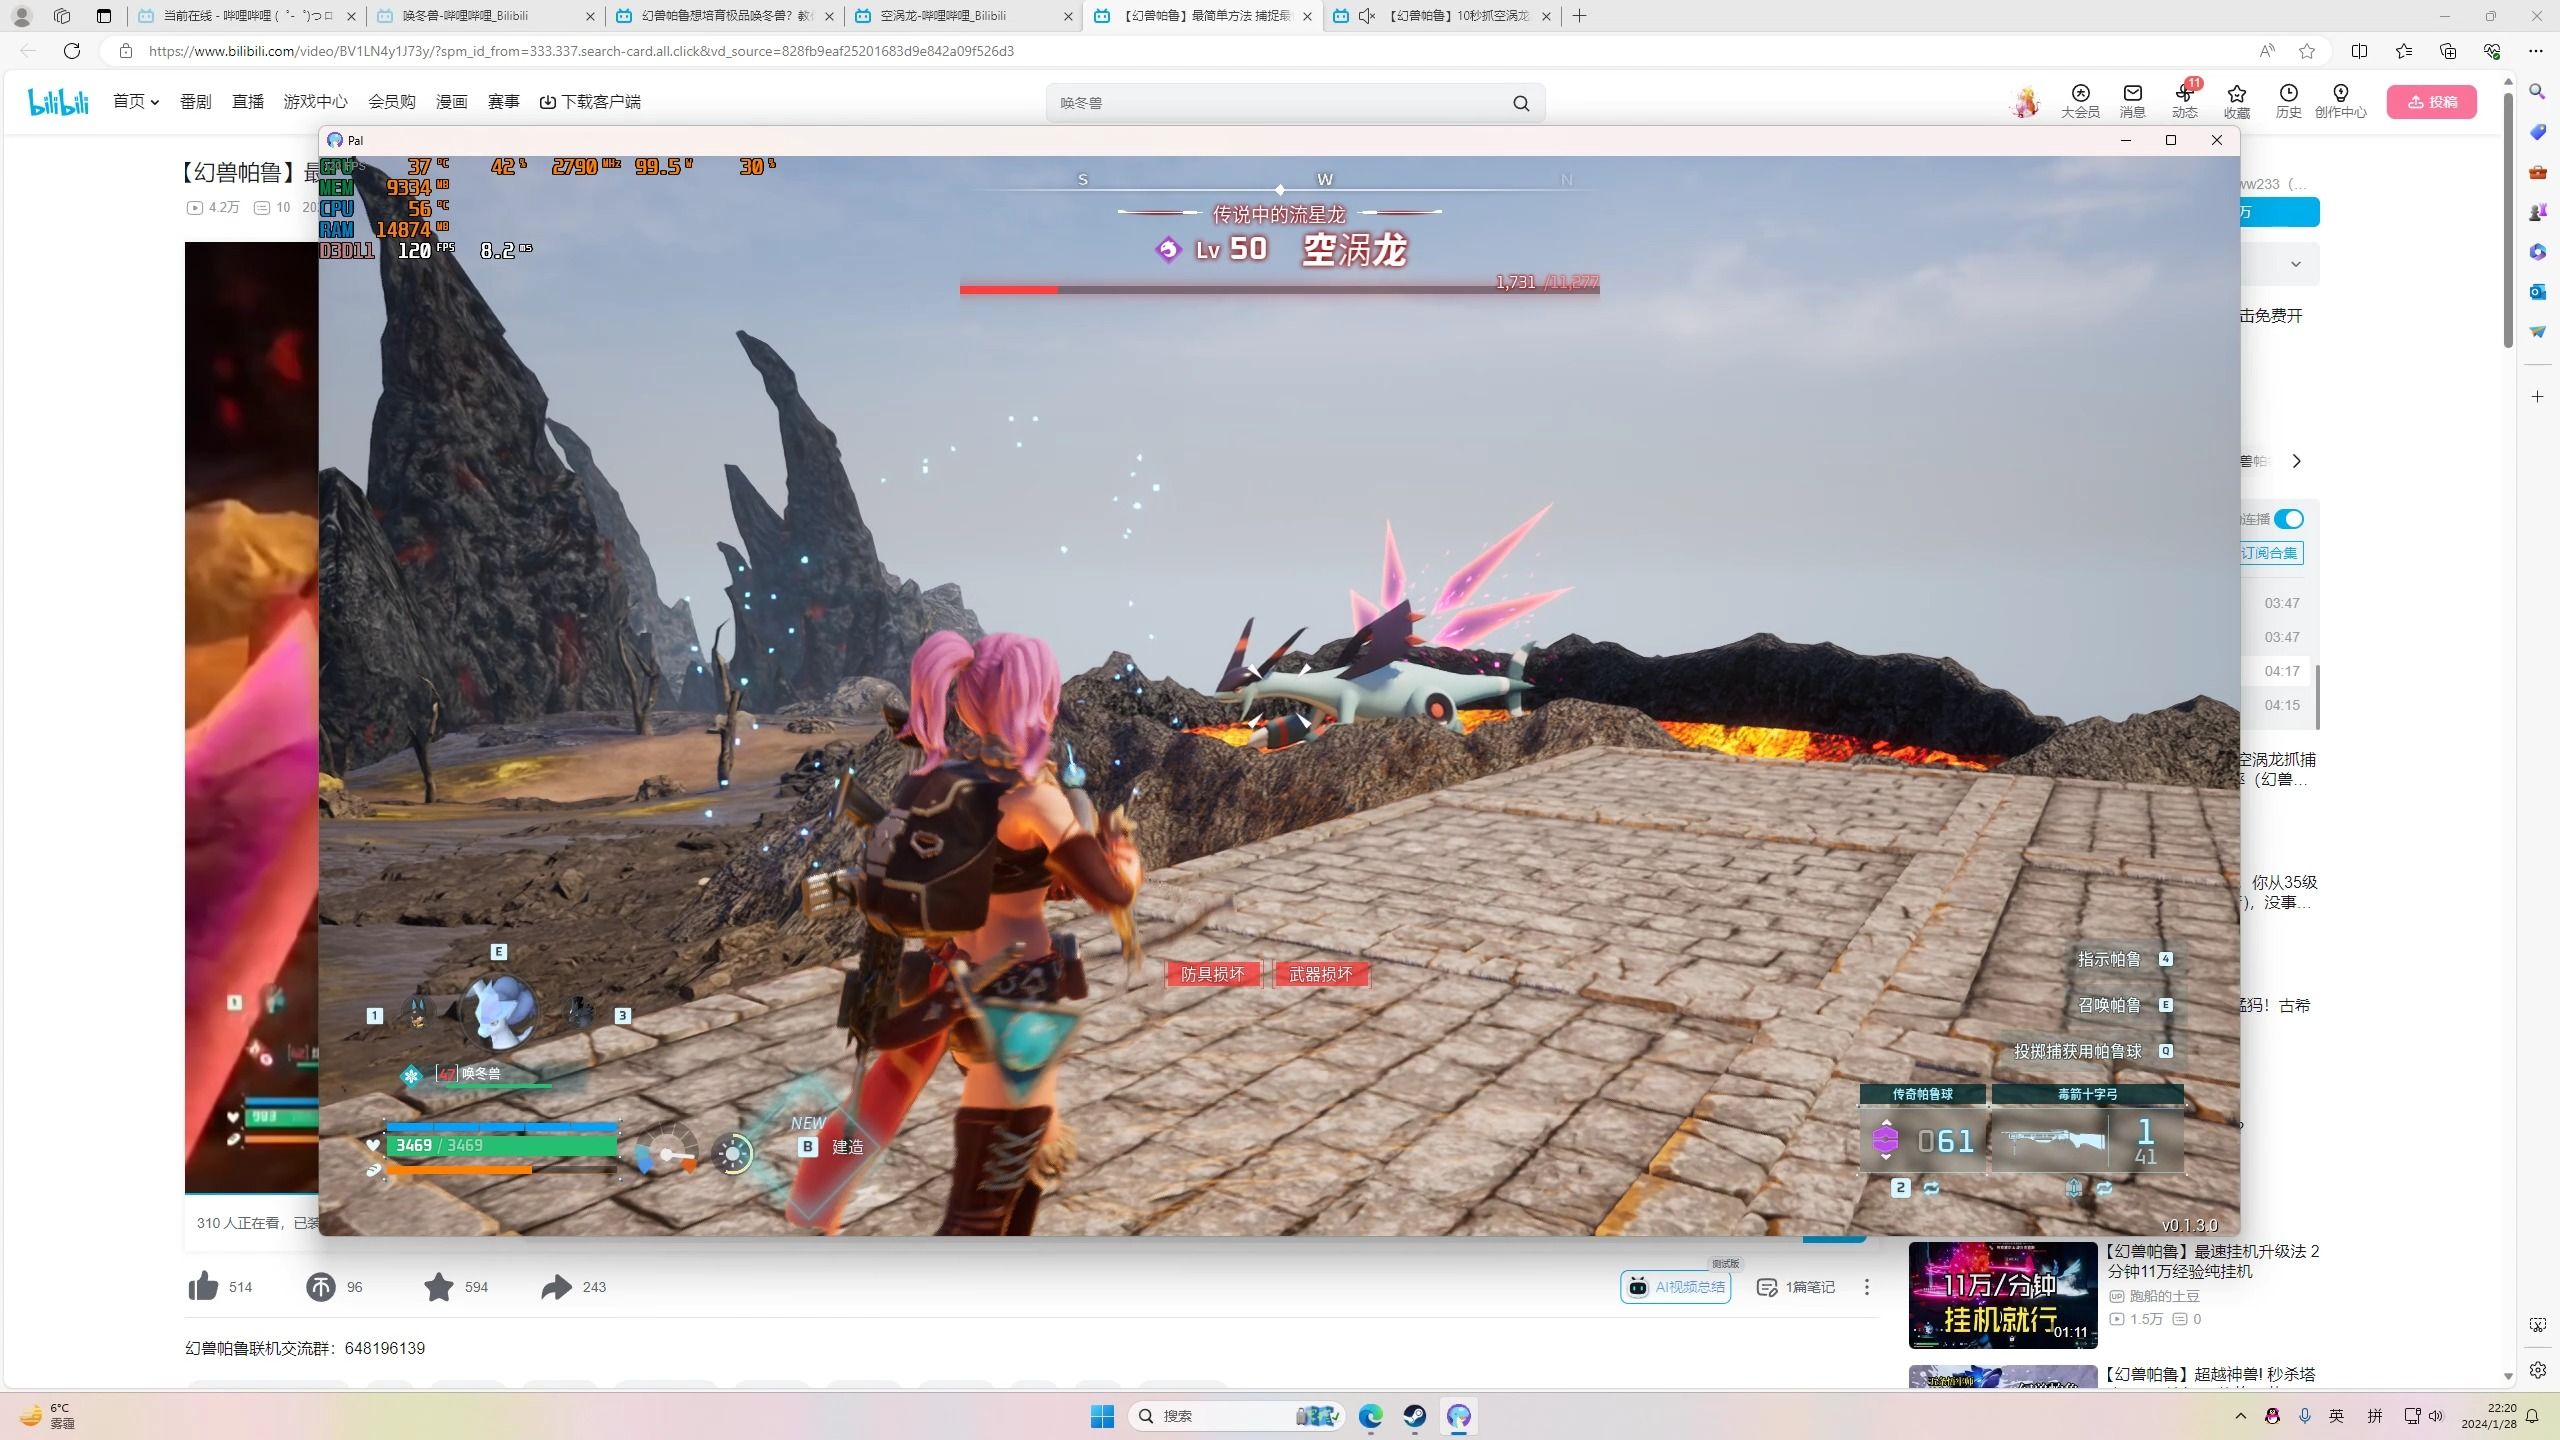Toggle the 连播 autoplay switch

point(2289,519)
